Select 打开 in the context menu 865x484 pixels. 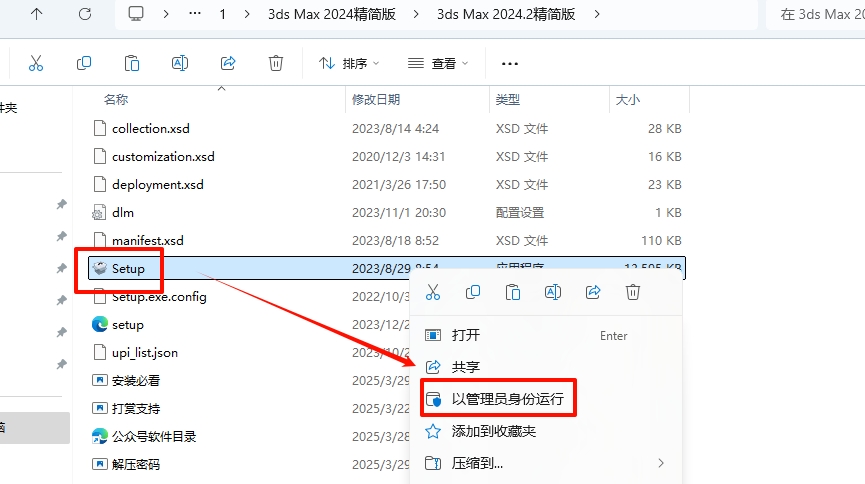(466, 335)
